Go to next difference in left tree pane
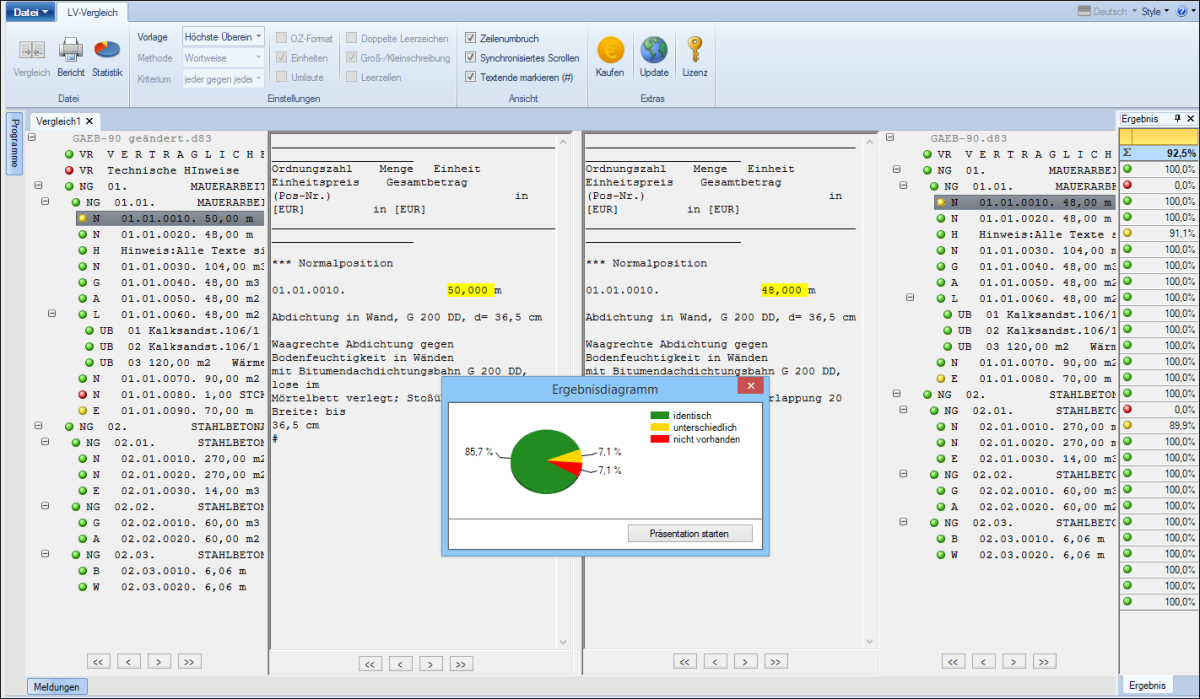Viewport: 1200px width, 699px height. pos(159,661)
